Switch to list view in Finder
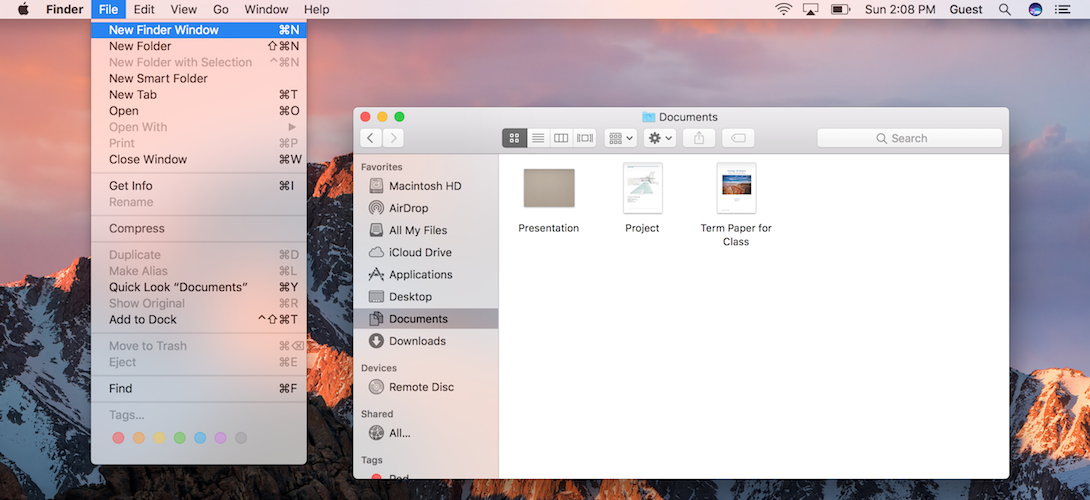Viewport: 1090px width, 500px height. click(x=537, y=138)
